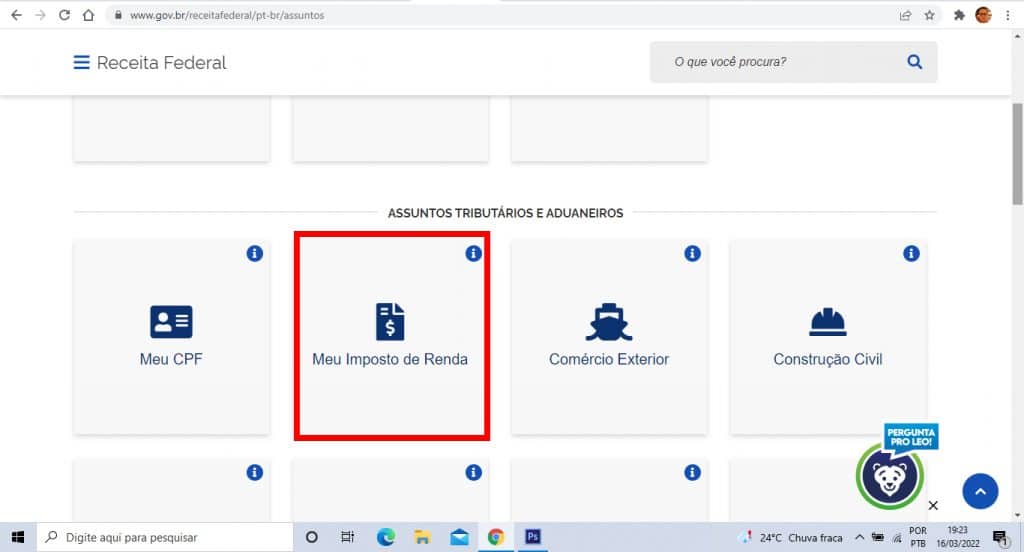This screenshot has width=1024, height=552.
Task: Open the Chrome three-dot menu
Action: 1008,15
